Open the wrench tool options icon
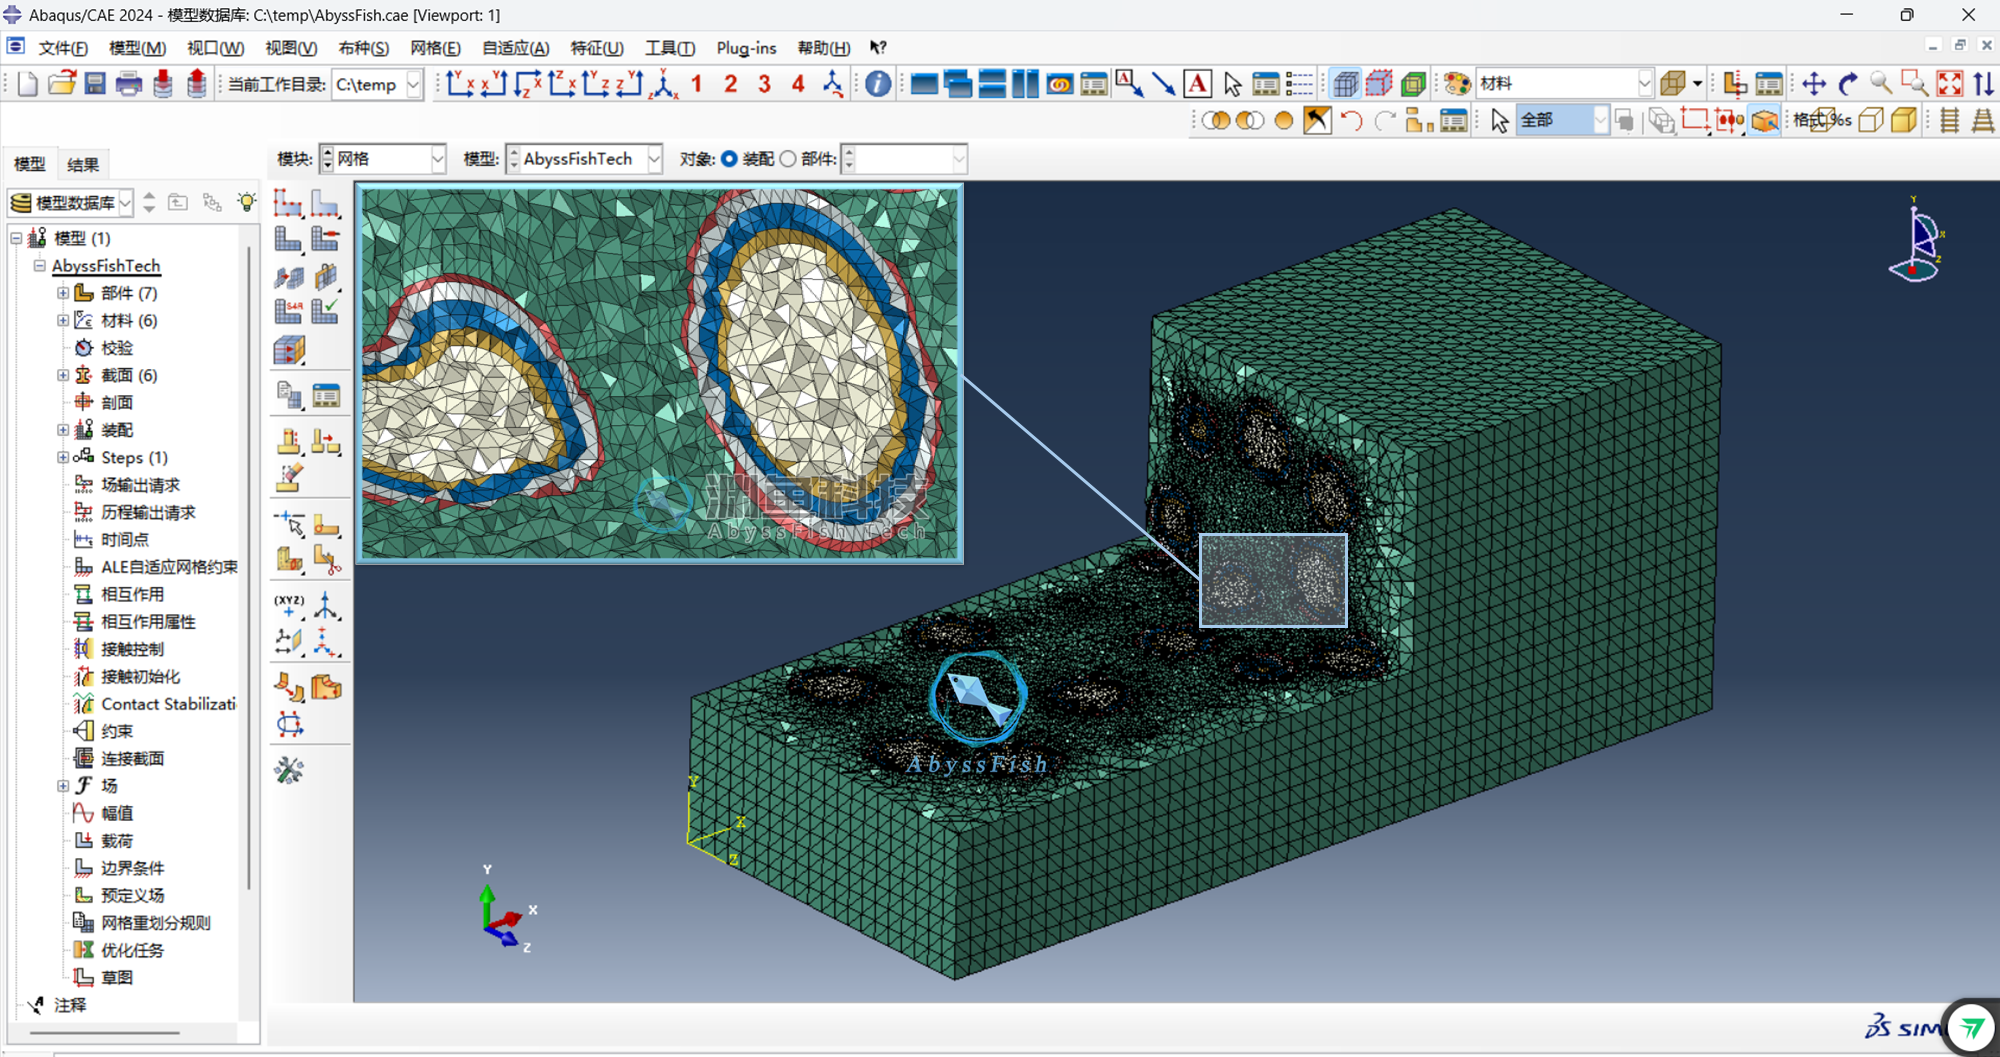 288,770
